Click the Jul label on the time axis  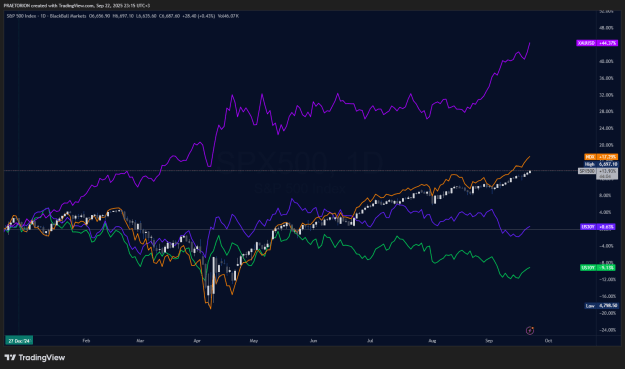(x=370, y=341)
